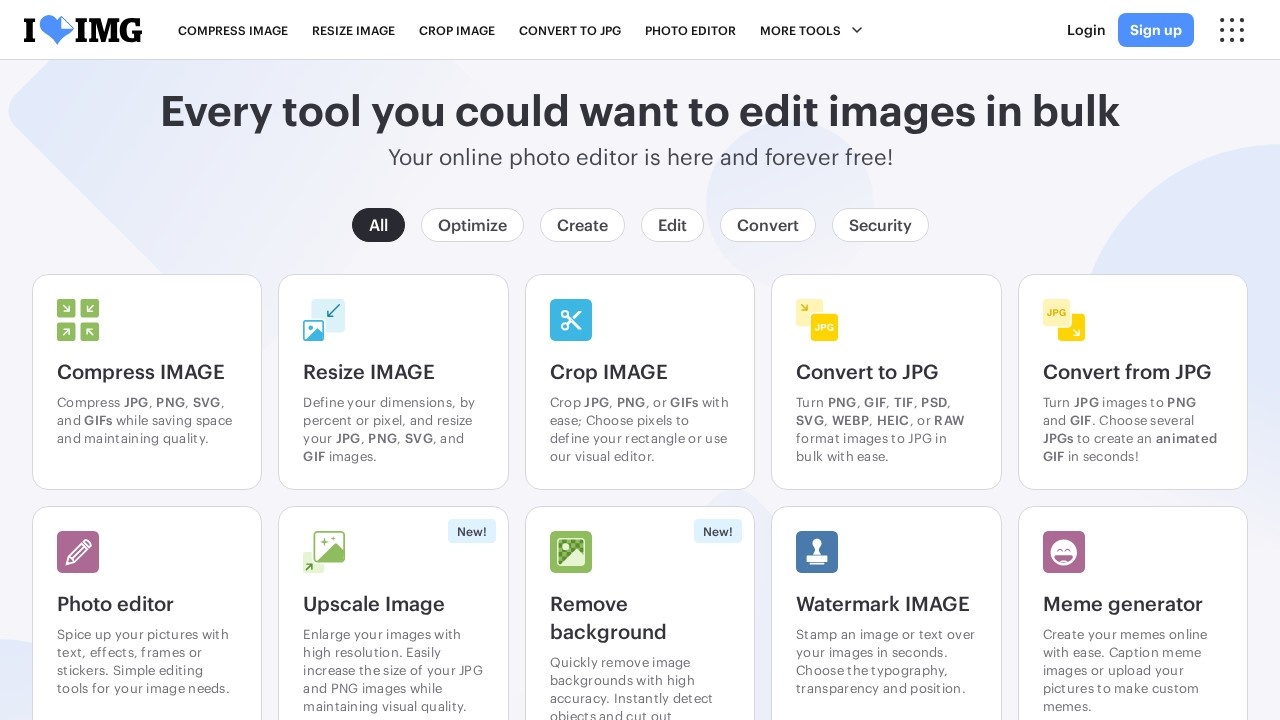The width and height of the screenshot is (1280, 720).
Task: Click the Sign up button
Action: click(1155, 30)
